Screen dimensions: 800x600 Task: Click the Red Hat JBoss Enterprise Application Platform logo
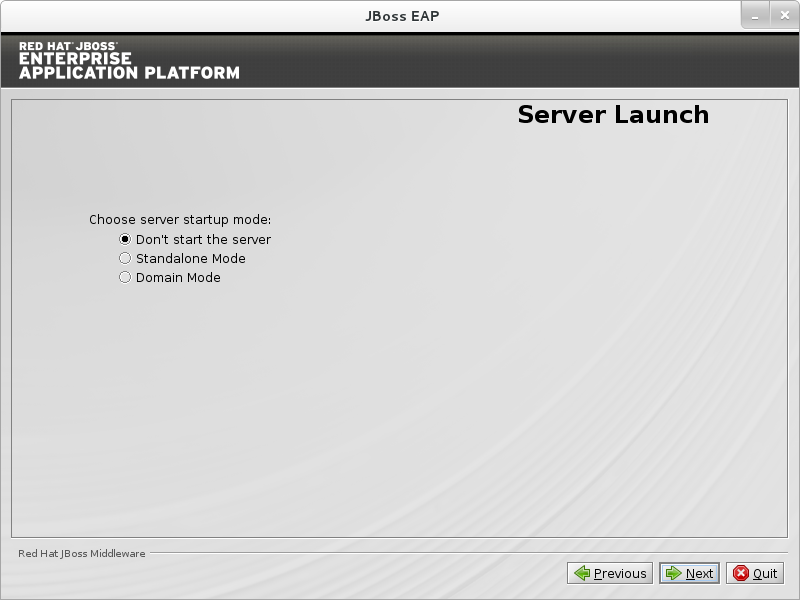[x=129, y=60]
